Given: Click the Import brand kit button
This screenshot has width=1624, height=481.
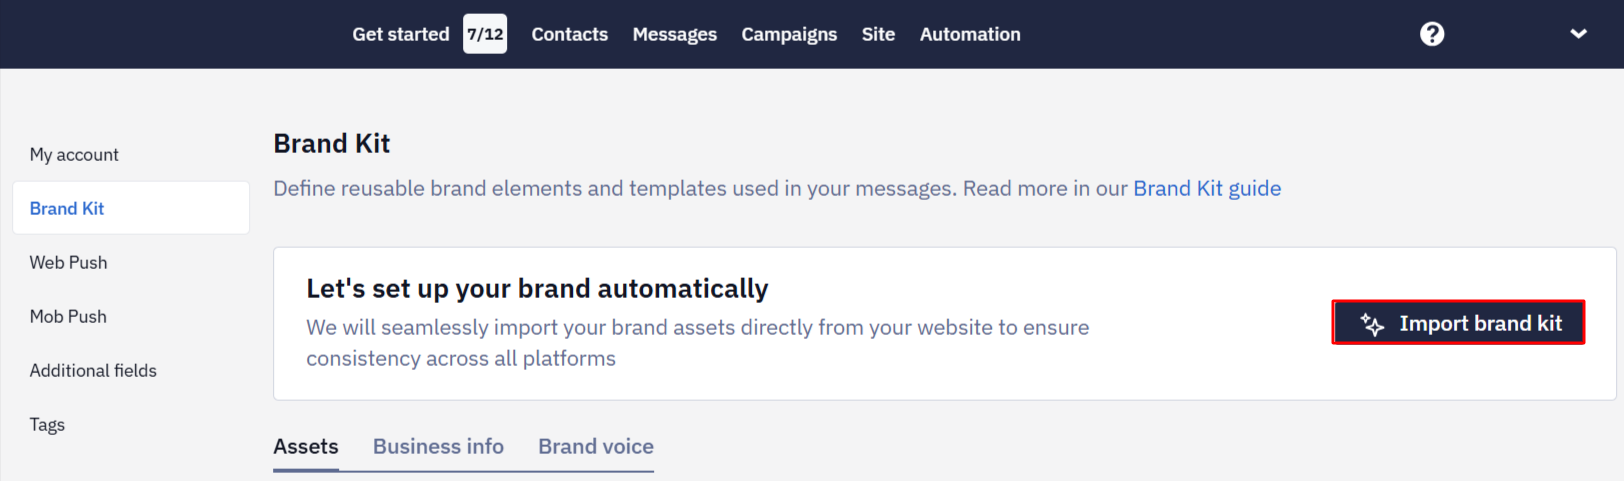Looking at the screenshot, I should [x=1458, y=322].
